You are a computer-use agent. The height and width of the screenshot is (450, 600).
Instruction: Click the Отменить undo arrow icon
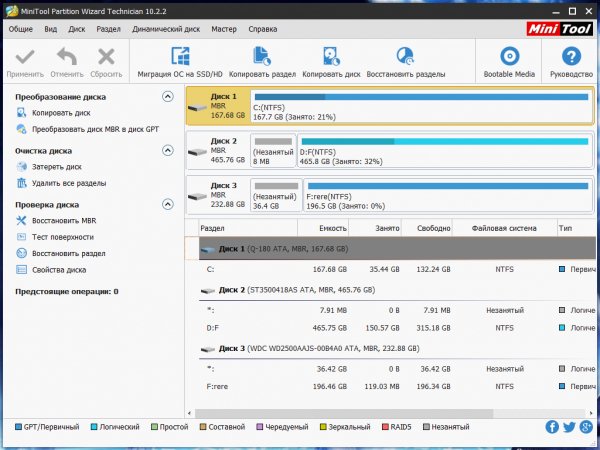click(x=67, y=57)
